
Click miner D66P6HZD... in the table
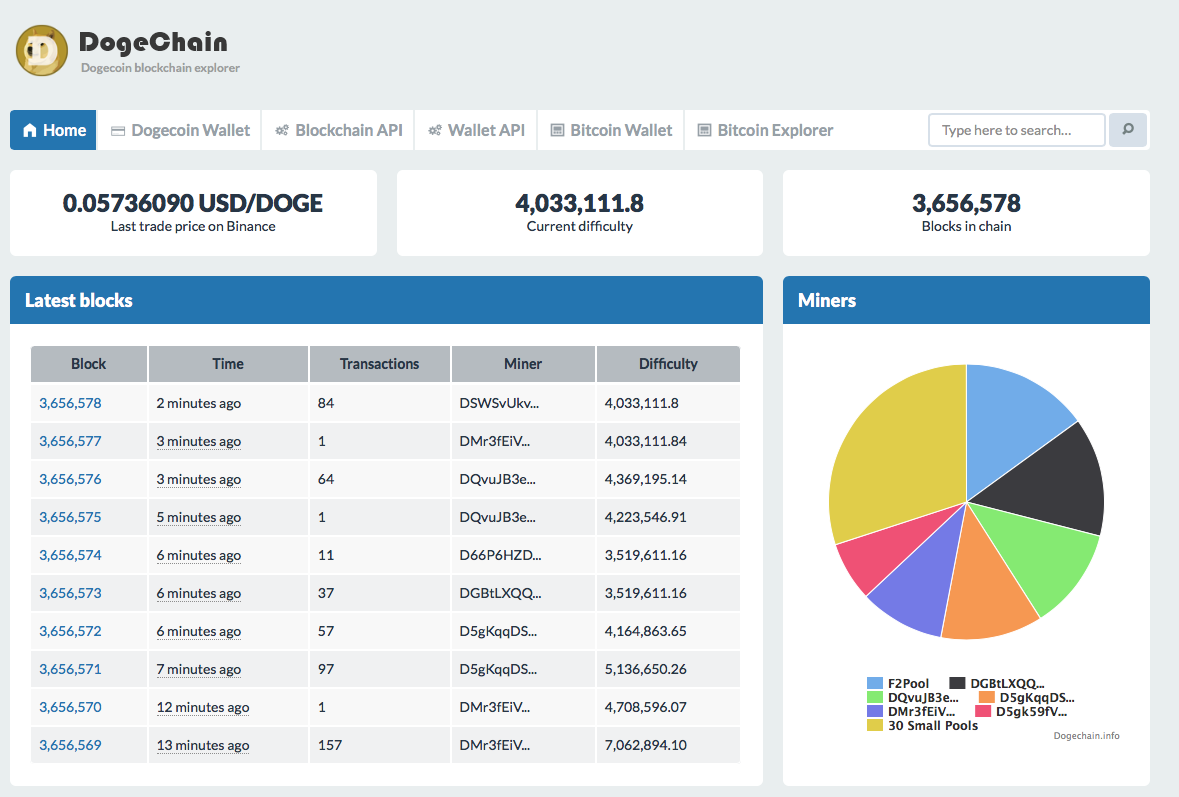click(500, 555)
